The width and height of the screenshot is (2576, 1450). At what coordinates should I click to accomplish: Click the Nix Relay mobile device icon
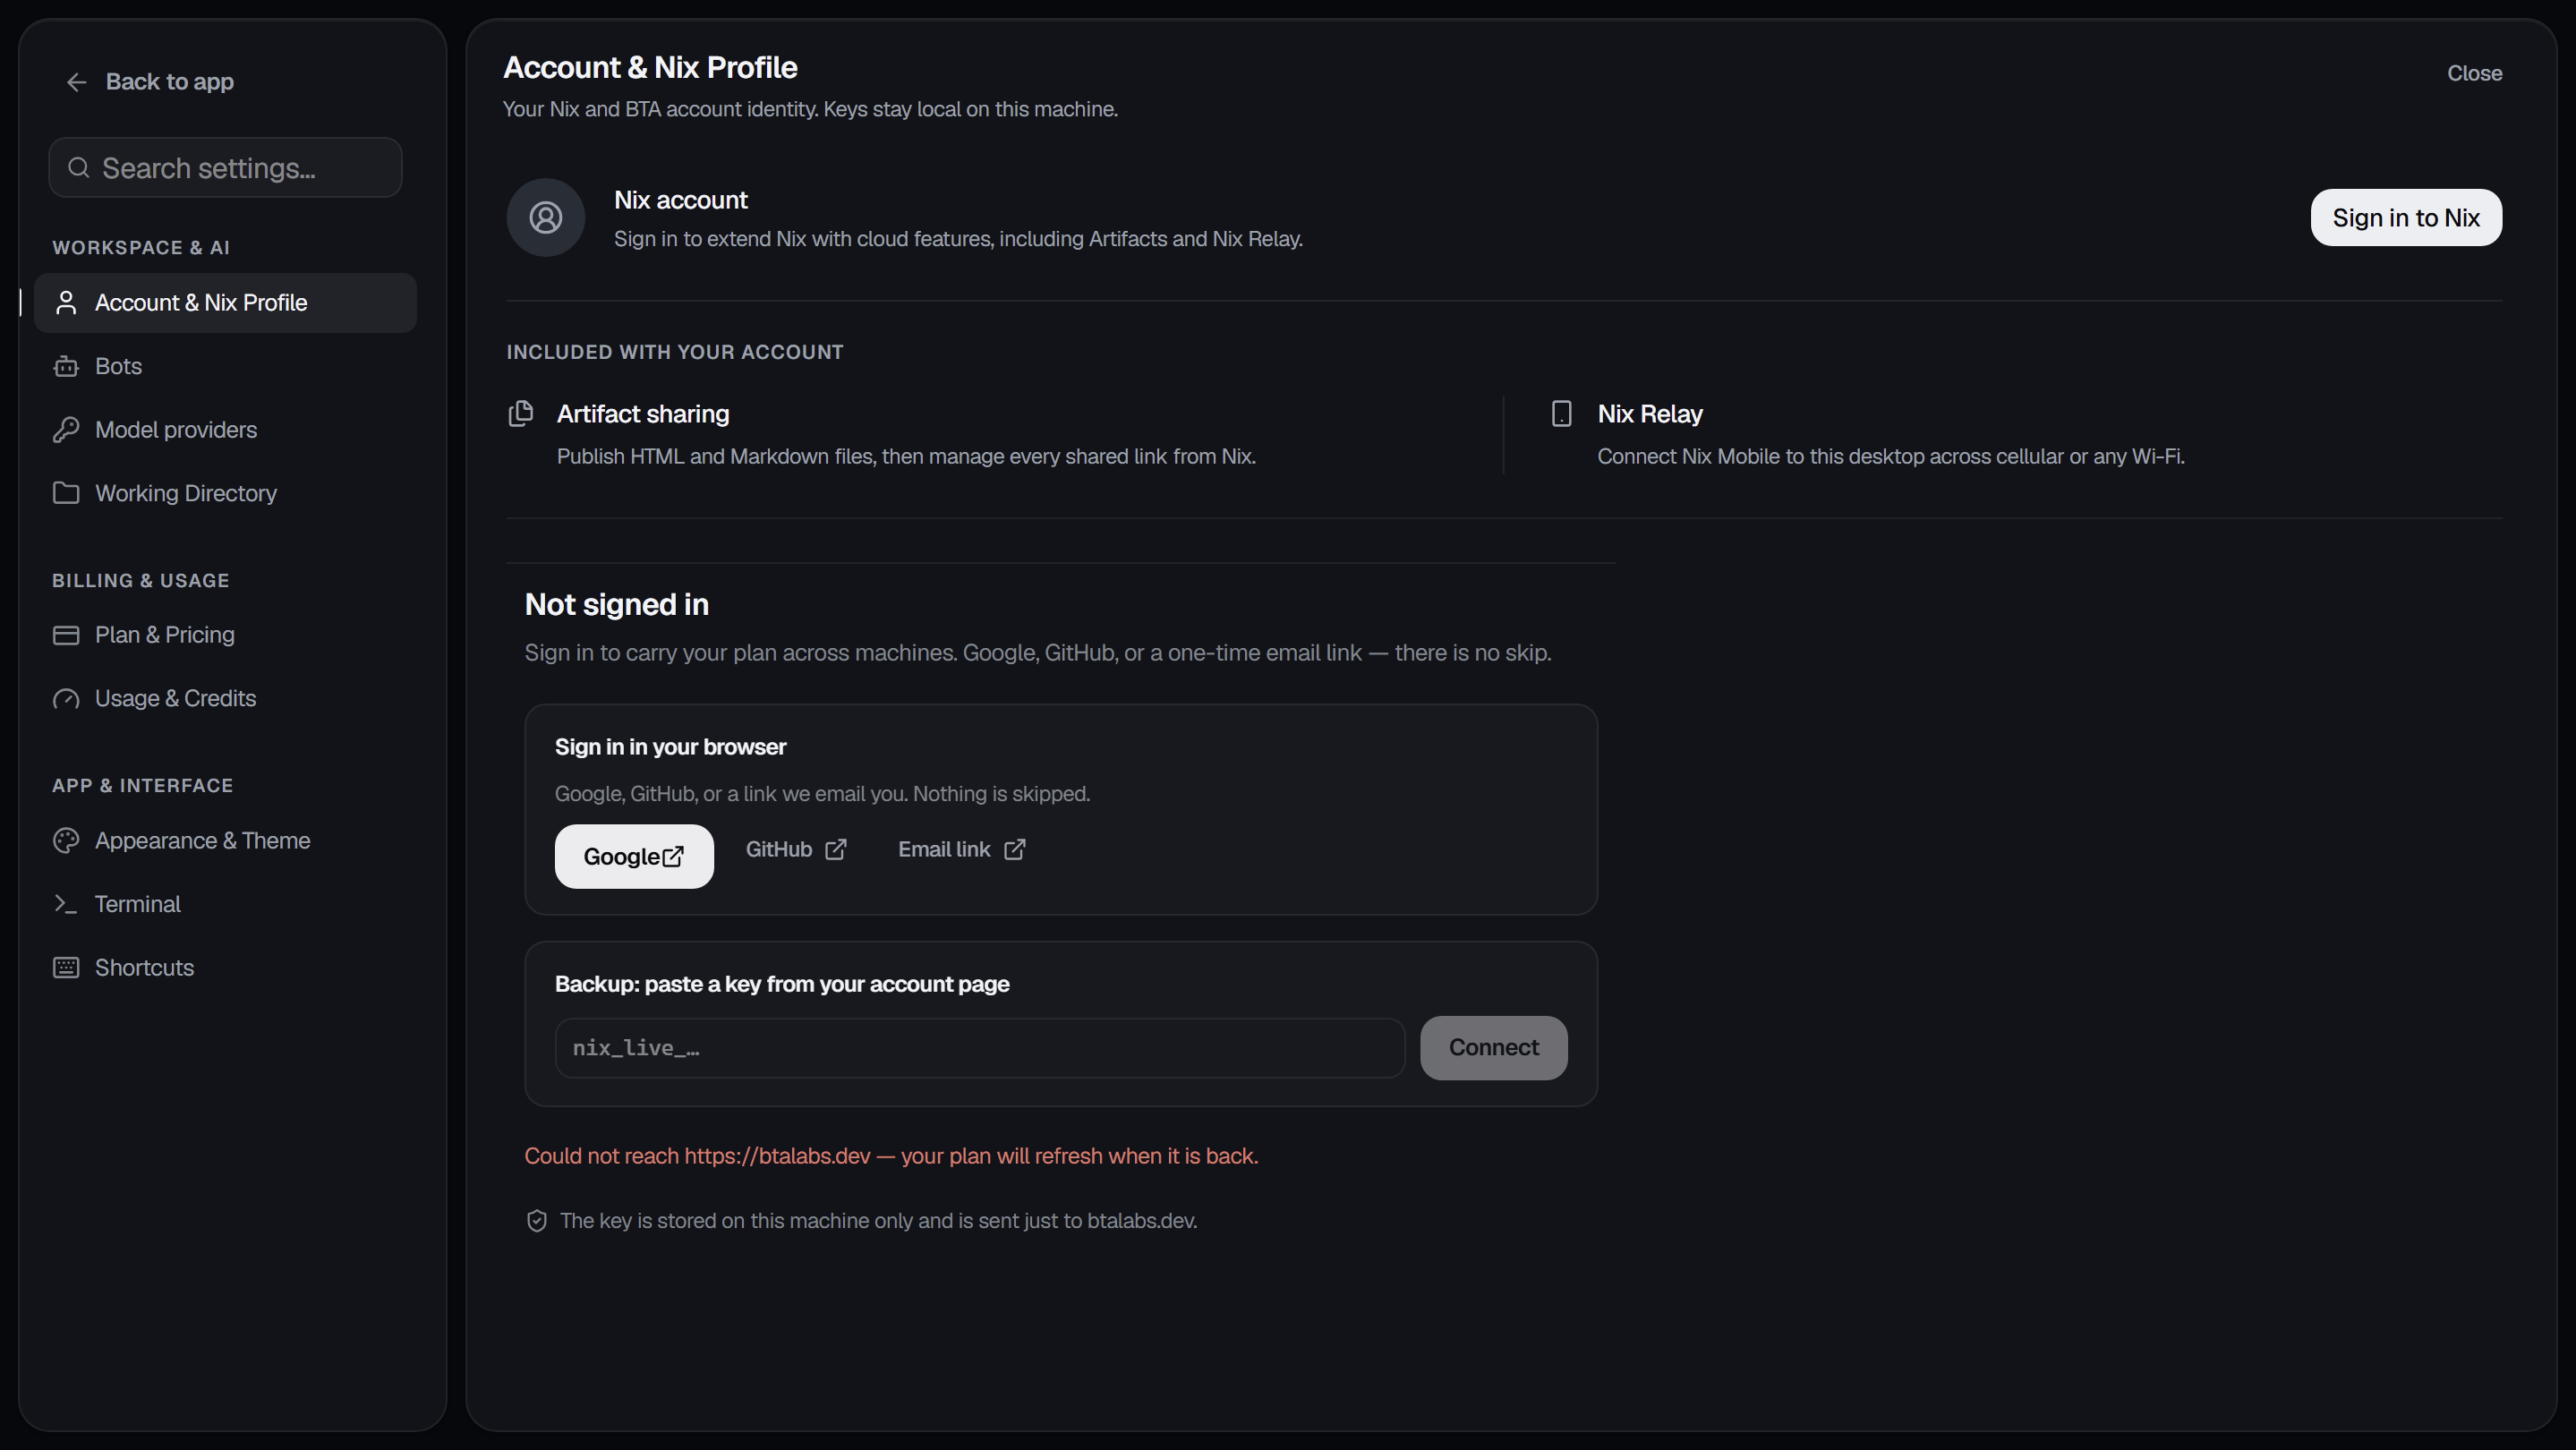[1561, 413]
